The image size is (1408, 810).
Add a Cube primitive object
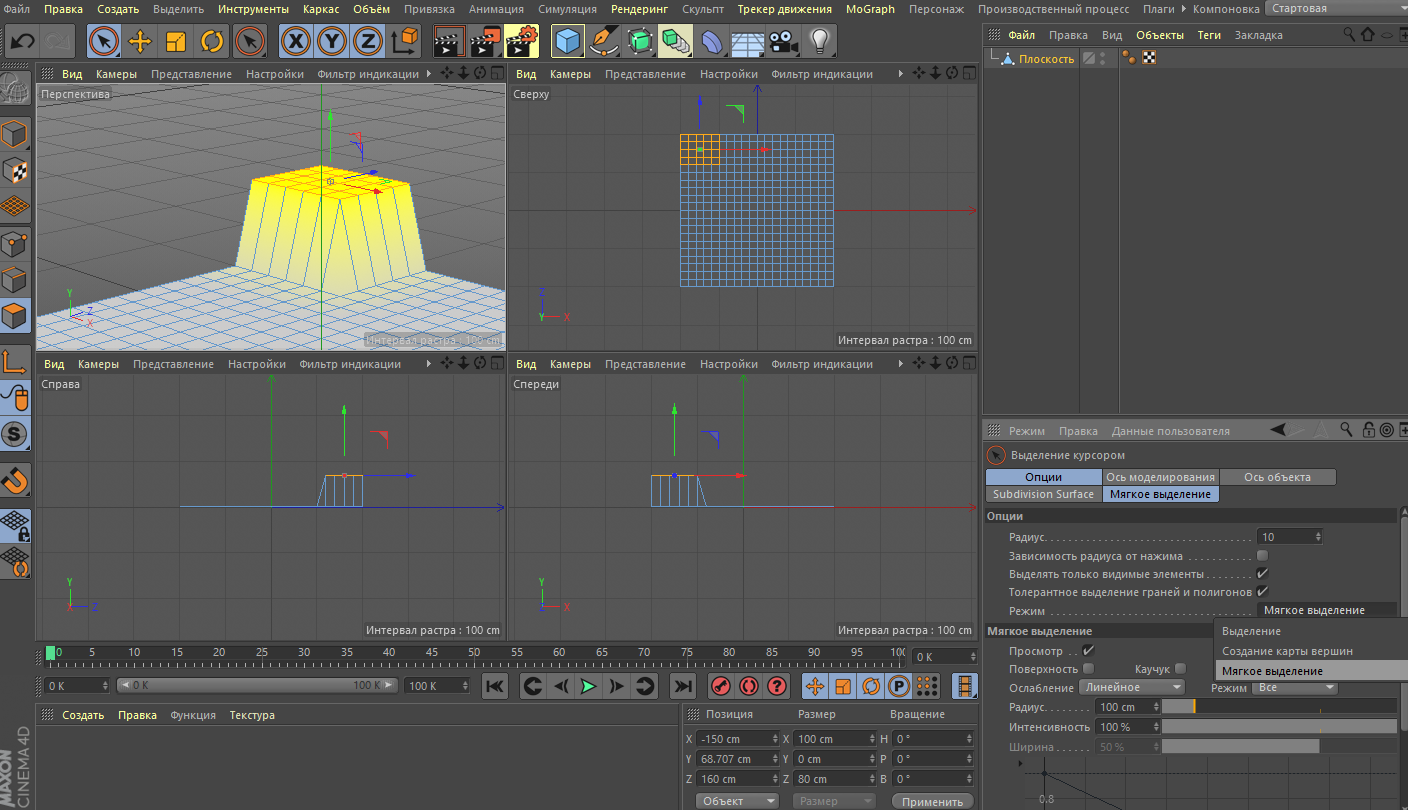pyautogui.click(x=568, y=41)
